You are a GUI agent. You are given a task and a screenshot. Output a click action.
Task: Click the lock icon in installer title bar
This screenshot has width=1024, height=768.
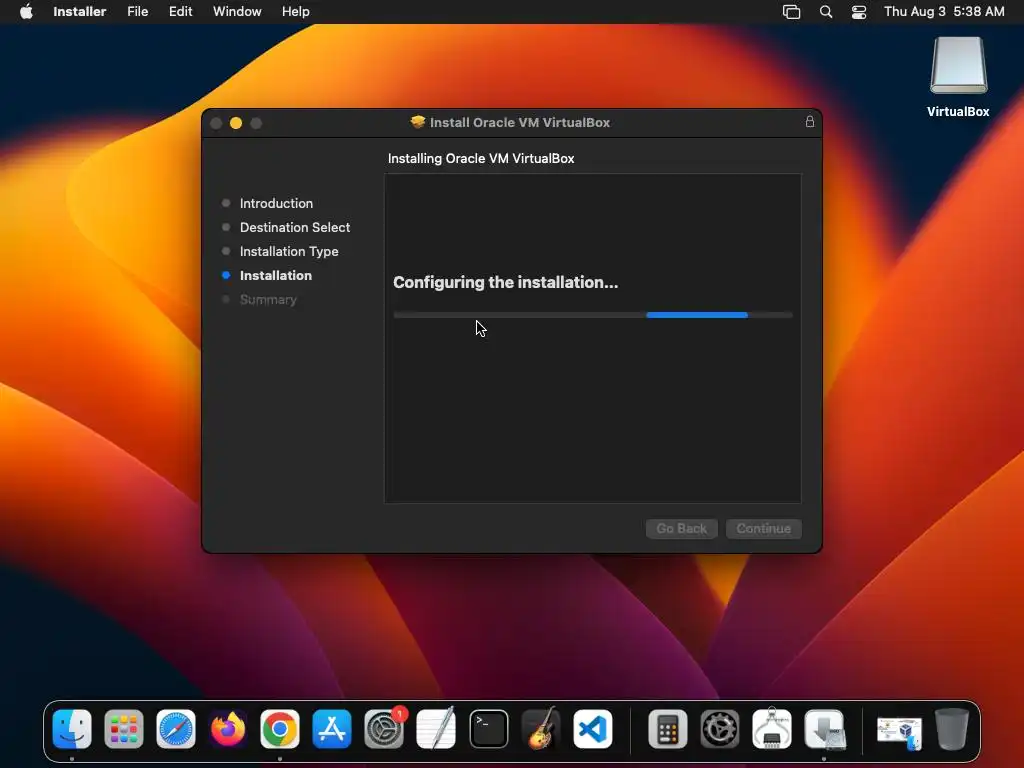(x=810, y=122)
